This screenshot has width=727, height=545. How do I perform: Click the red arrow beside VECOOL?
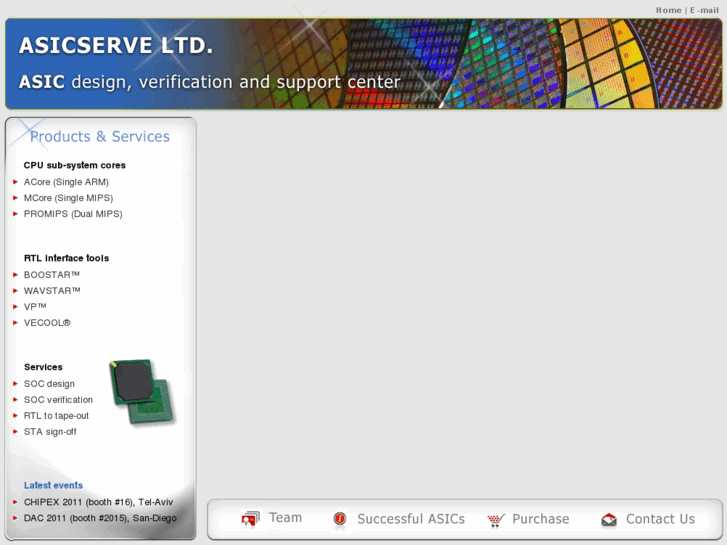point(15,323)
